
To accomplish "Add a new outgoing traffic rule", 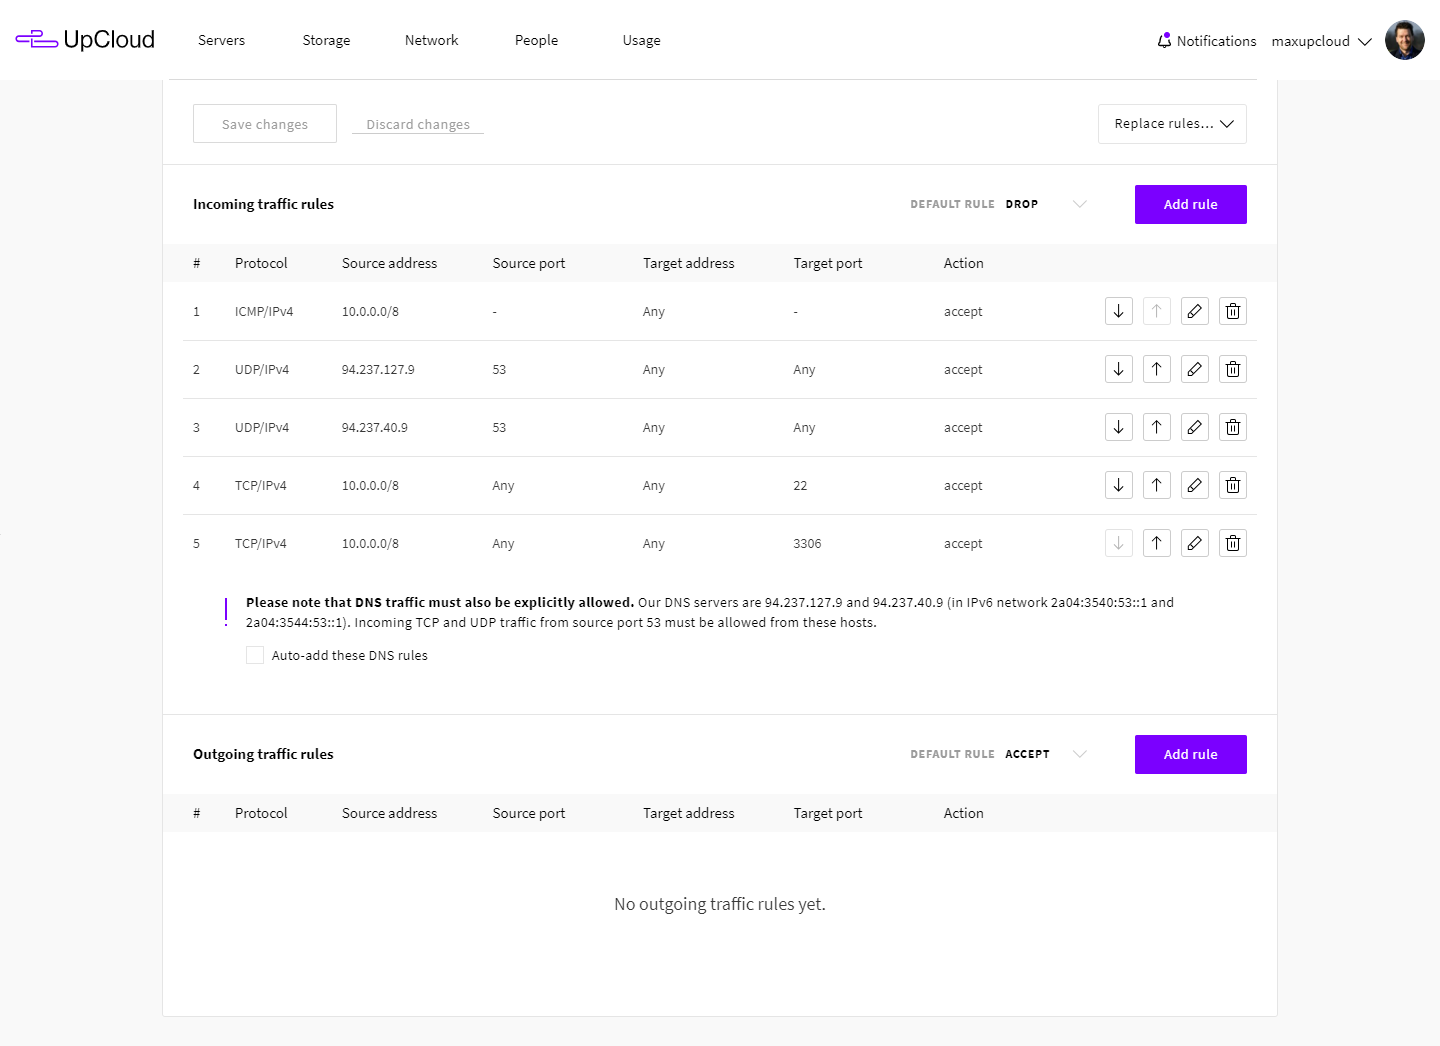I will point(1190,754).
